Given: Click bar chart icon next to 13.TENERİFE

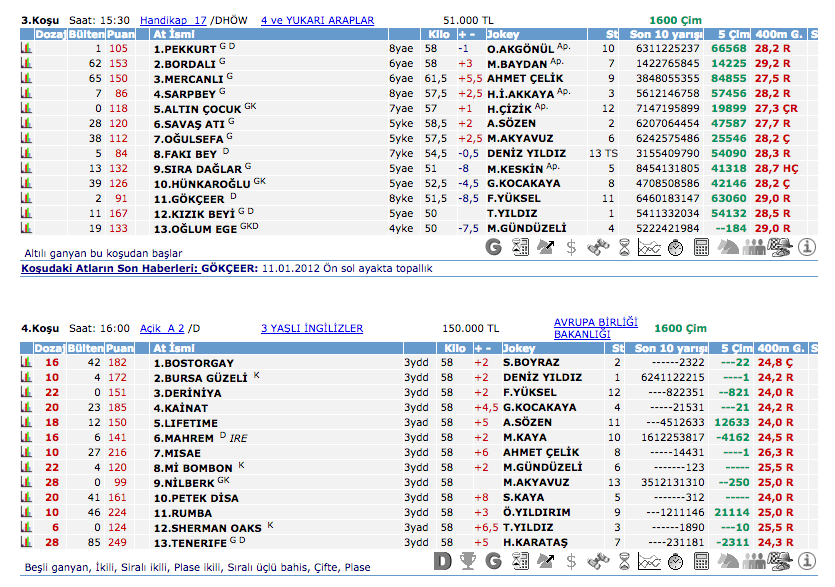Looking at the screenshot, I should point(27,542).
